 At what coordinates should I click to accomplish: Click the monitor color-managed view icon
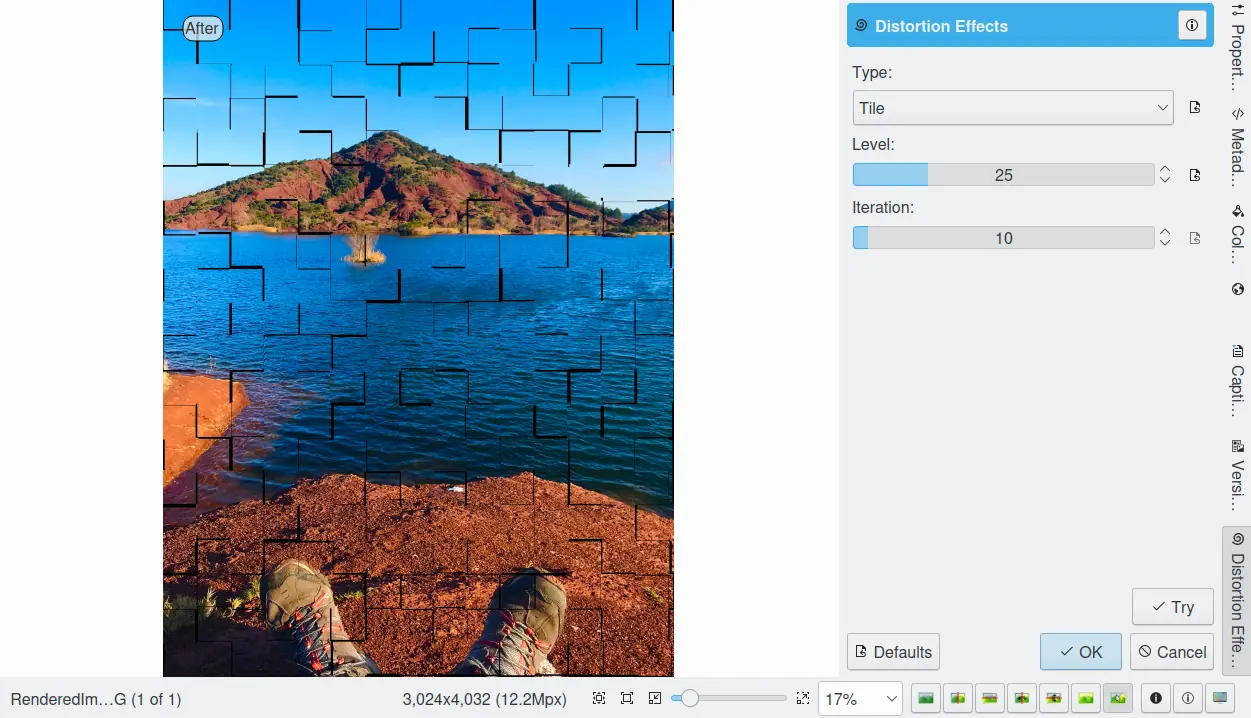pyautogui.click(x=1219, y=698)
